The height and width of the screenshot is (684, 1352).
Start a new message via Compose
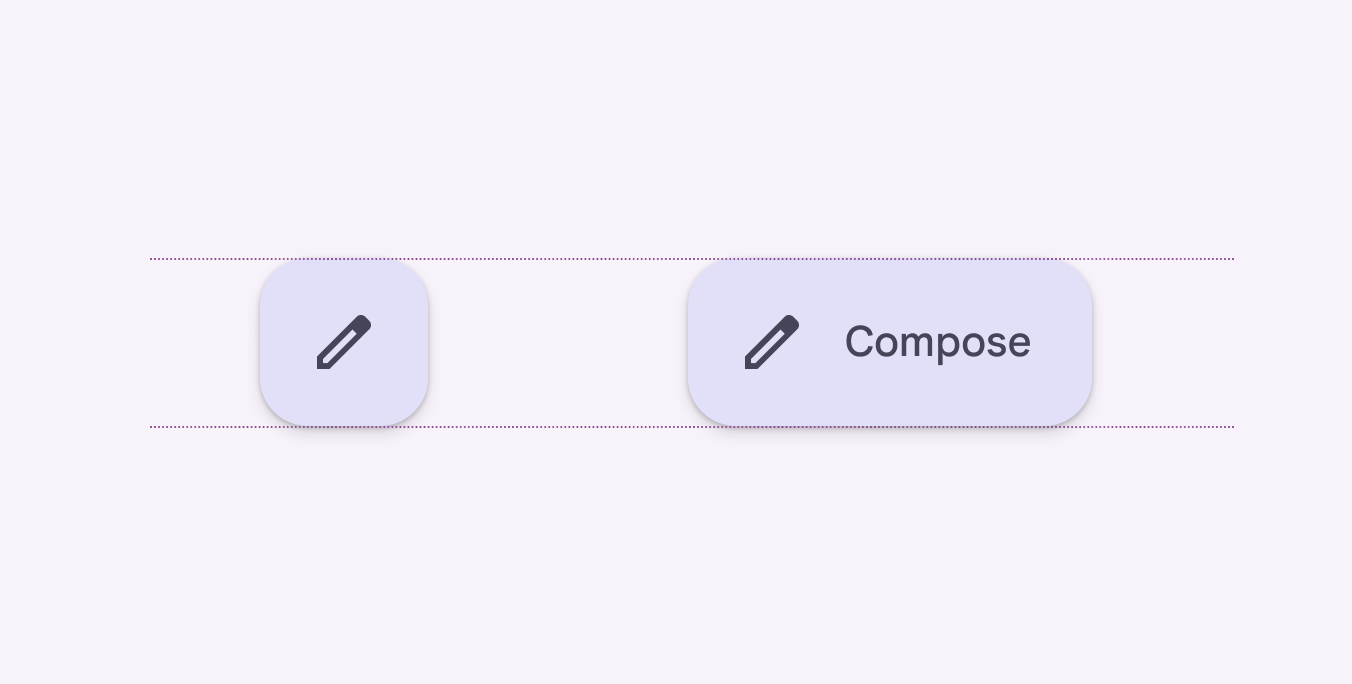[890, 342]
